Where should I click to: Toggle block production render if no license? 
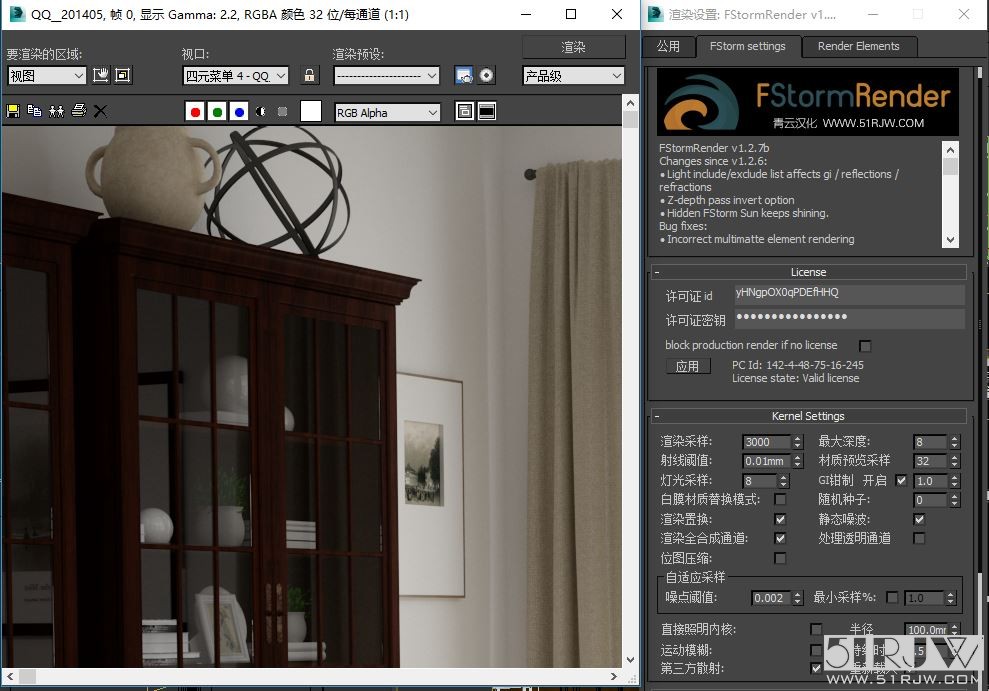click(x=865, y=346)
